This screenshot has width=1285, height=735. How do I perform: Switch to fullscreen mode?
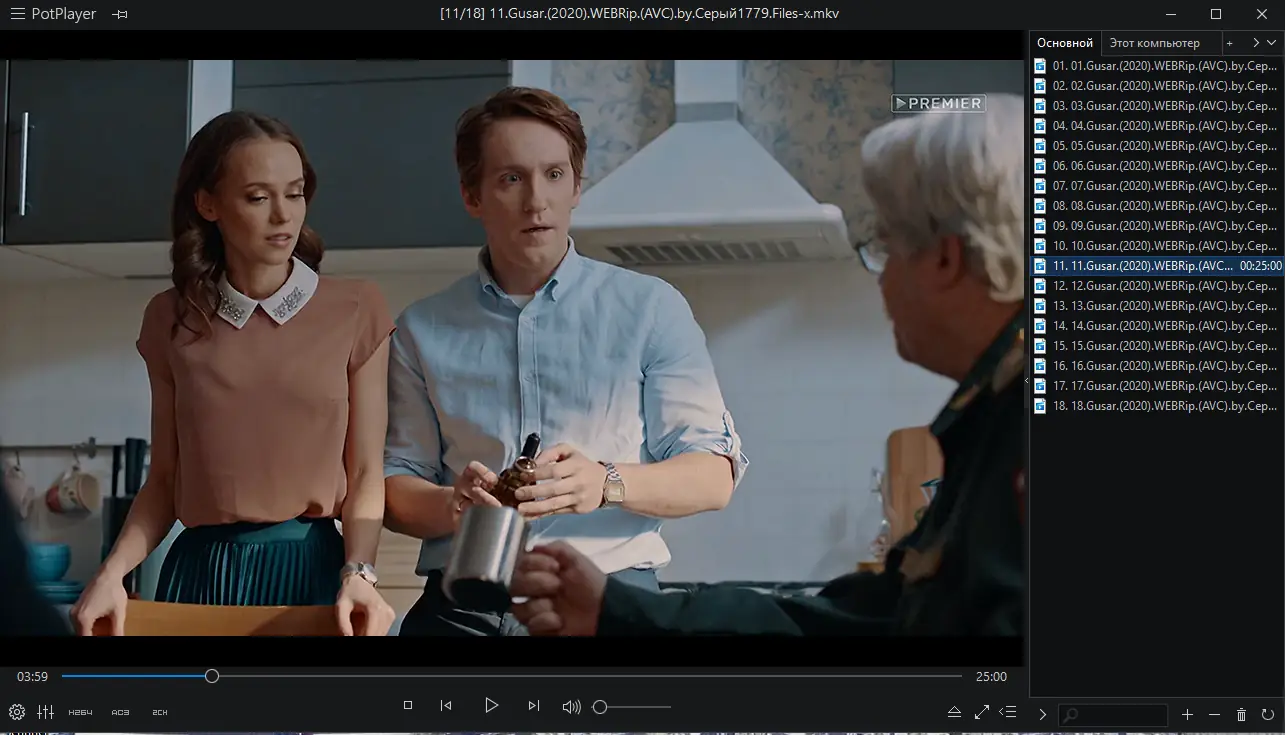click(982, 712)
